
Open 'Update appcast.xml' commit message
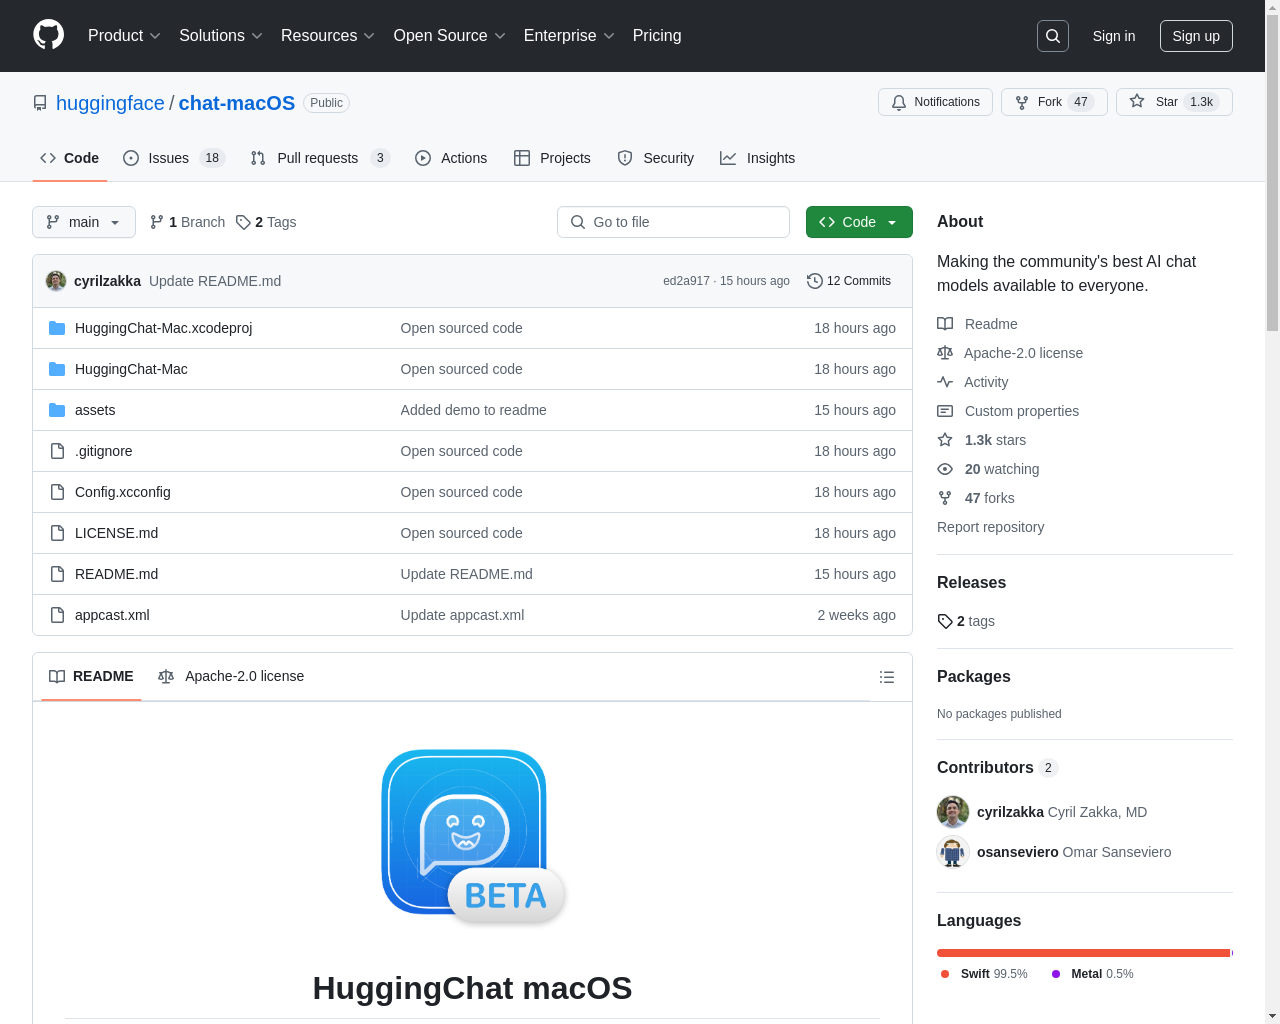(462, 615)
